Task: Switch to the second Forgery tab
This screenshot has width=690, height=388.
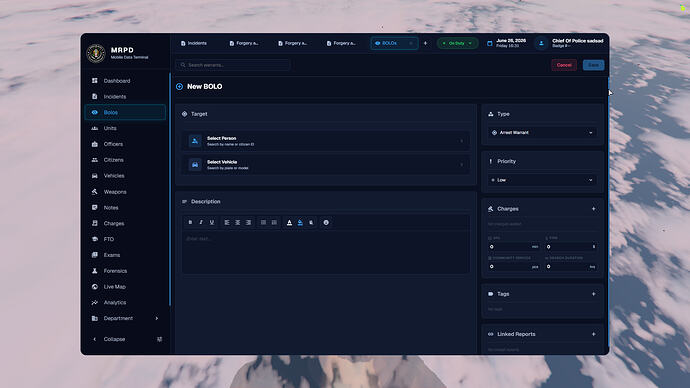Action: 293,43
